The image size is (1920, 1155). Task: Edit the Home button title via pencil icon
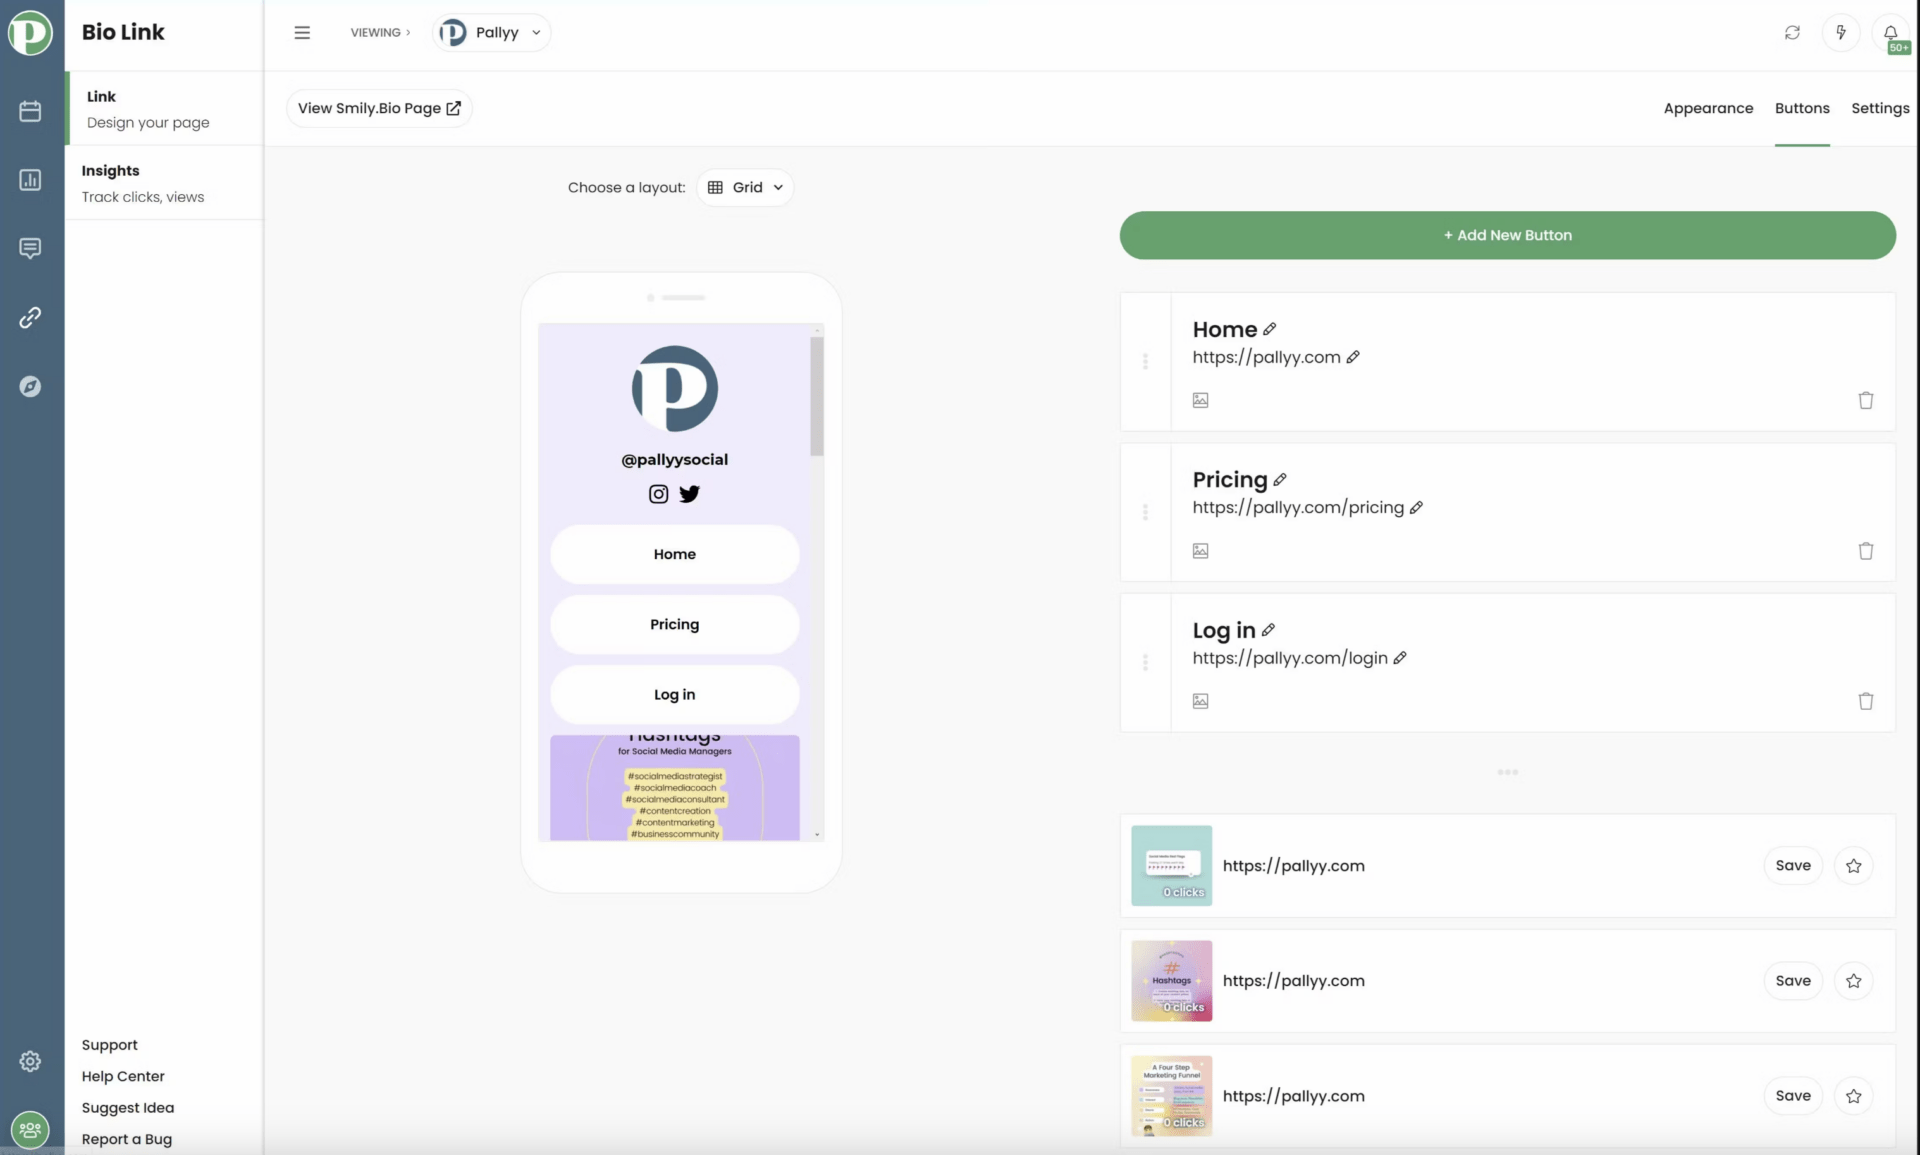click(1270, 328)
